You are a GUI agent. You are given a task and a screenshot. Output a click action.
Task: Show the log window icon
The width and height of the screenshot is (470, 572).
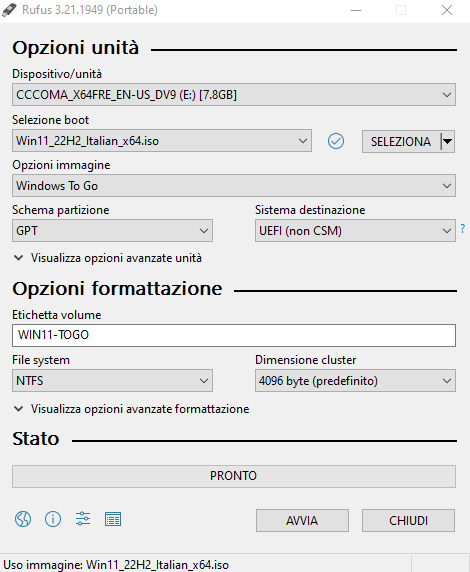[x=113, y=519]
